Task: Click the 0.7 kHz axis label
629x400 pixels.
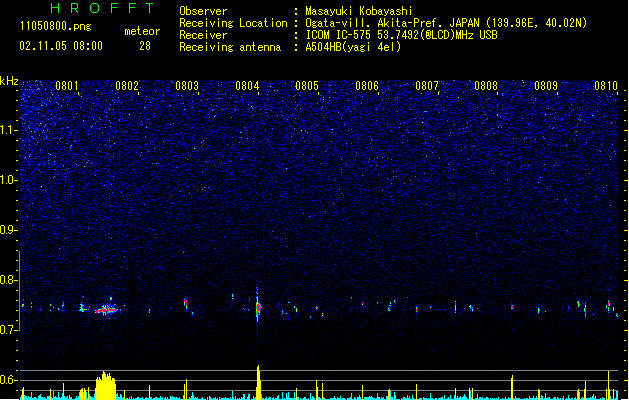Action: point(9,330)
